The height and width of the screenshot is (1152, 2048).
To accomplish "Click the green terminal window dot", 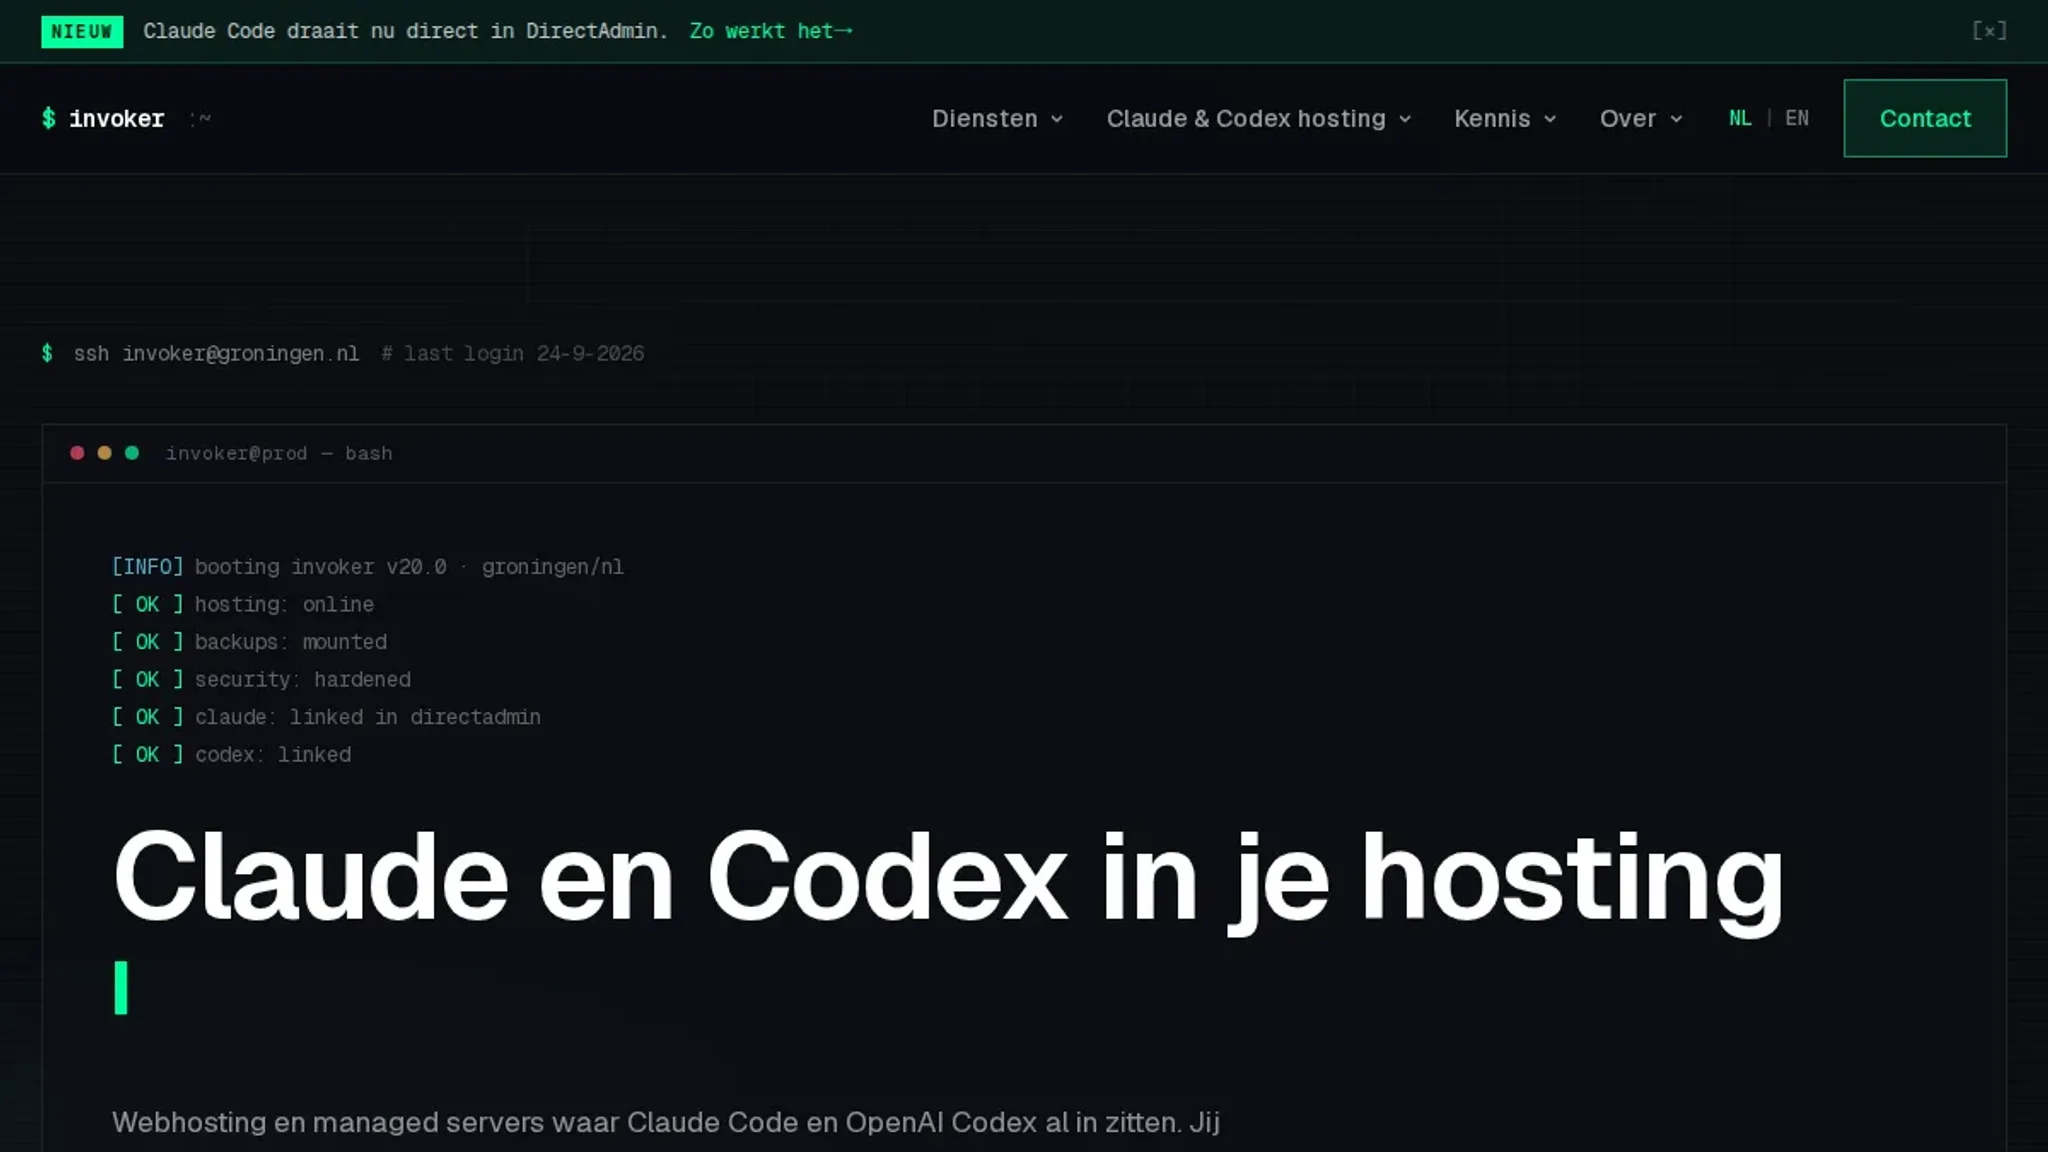I will (132, 453).
